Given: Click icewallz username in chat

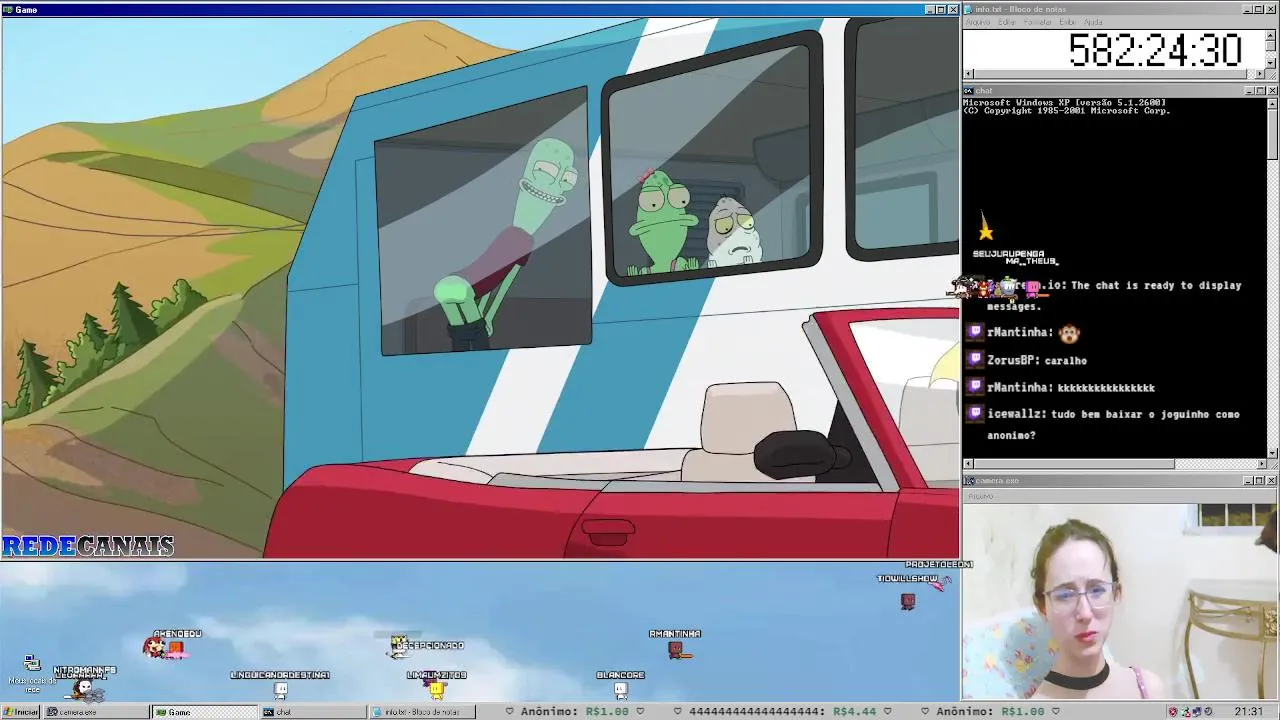Looking at the screenshot, I should pyautogui.click(x=1013, y=414).
